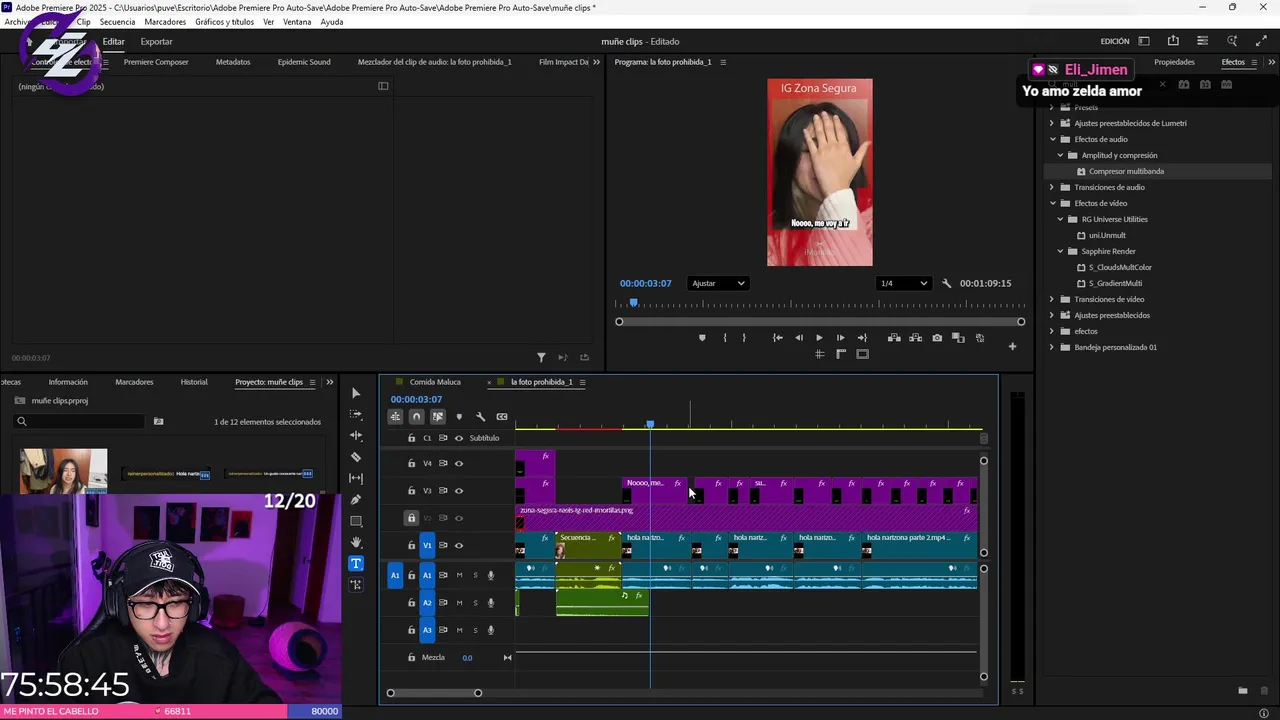Screen dimensions: 1280x720
Task: Toggle linked selection in timeline
Action: click(x=437, y=417)
